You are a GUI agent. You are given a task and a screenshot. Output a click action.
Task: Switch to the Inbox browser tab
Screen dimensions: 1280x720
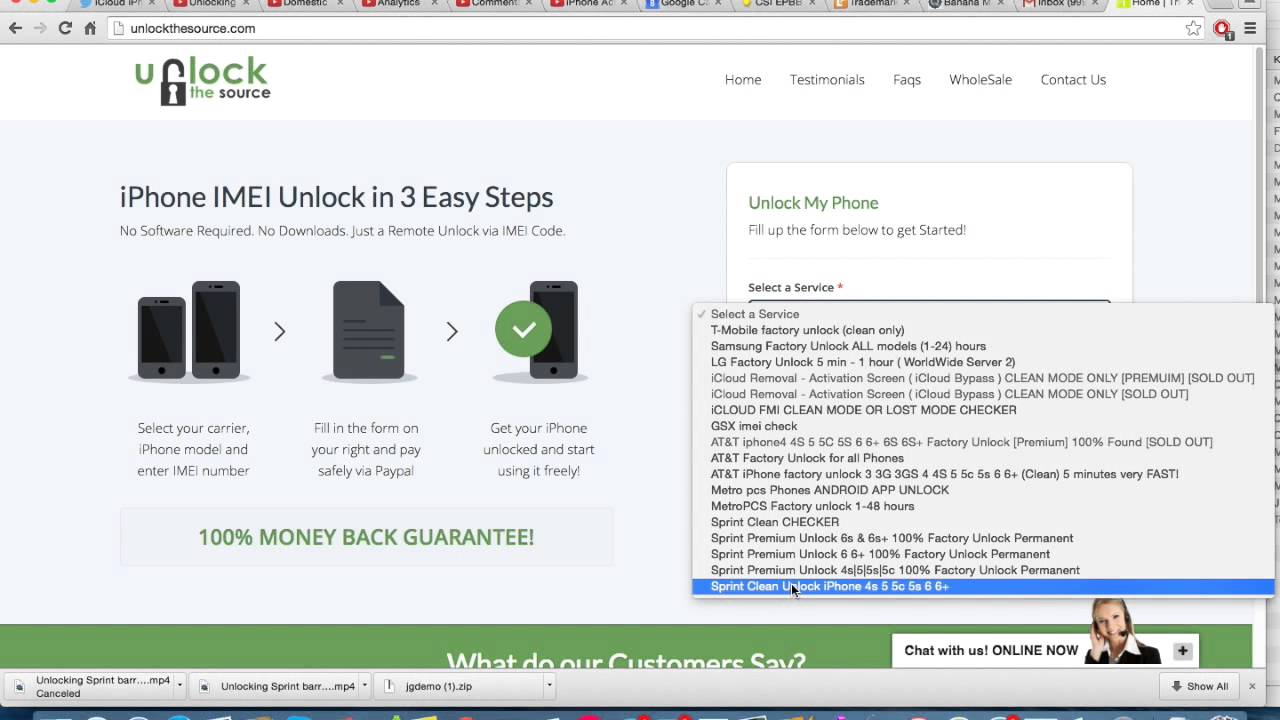coord(1062,5)
